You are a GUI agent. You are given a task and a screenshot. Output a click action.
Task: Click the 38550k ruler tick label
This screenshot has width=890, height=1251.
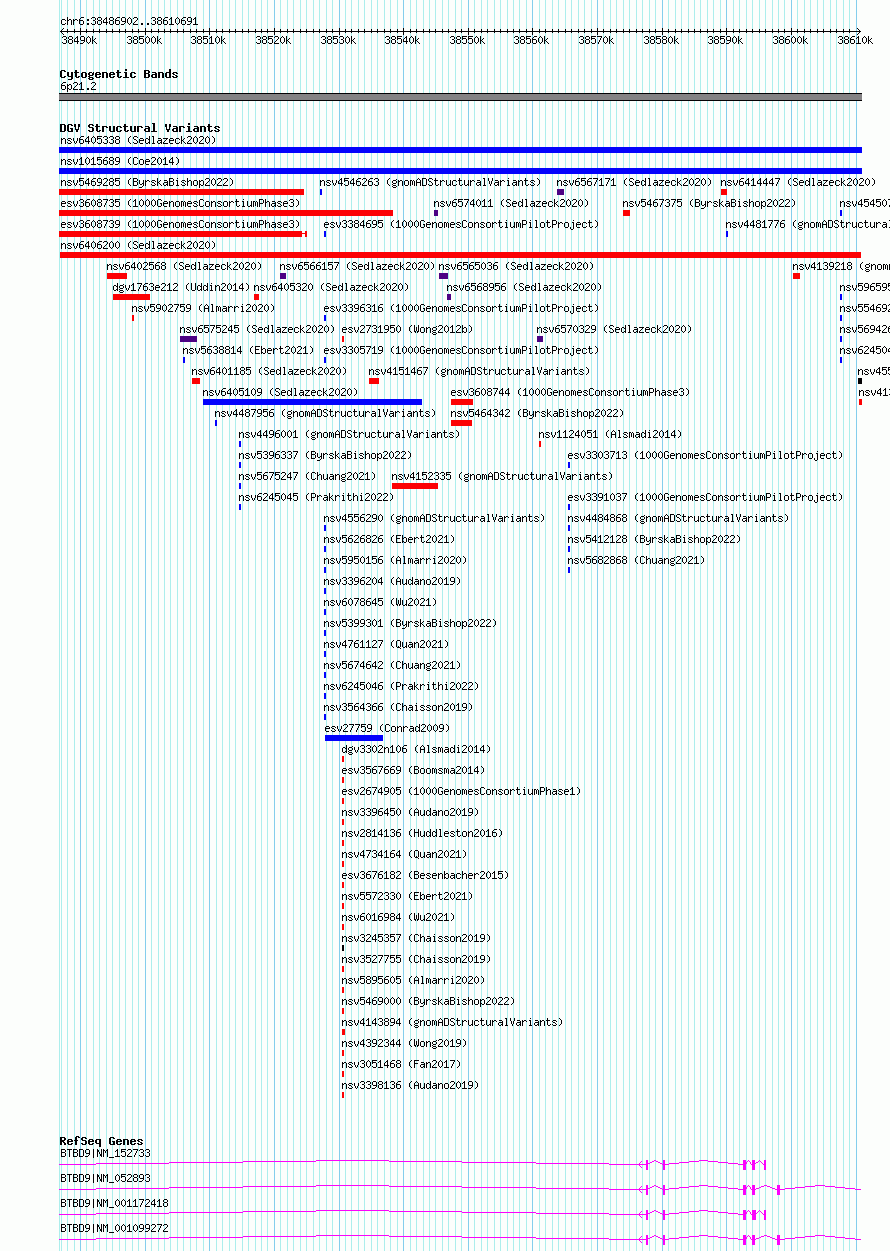pos(466,40)
